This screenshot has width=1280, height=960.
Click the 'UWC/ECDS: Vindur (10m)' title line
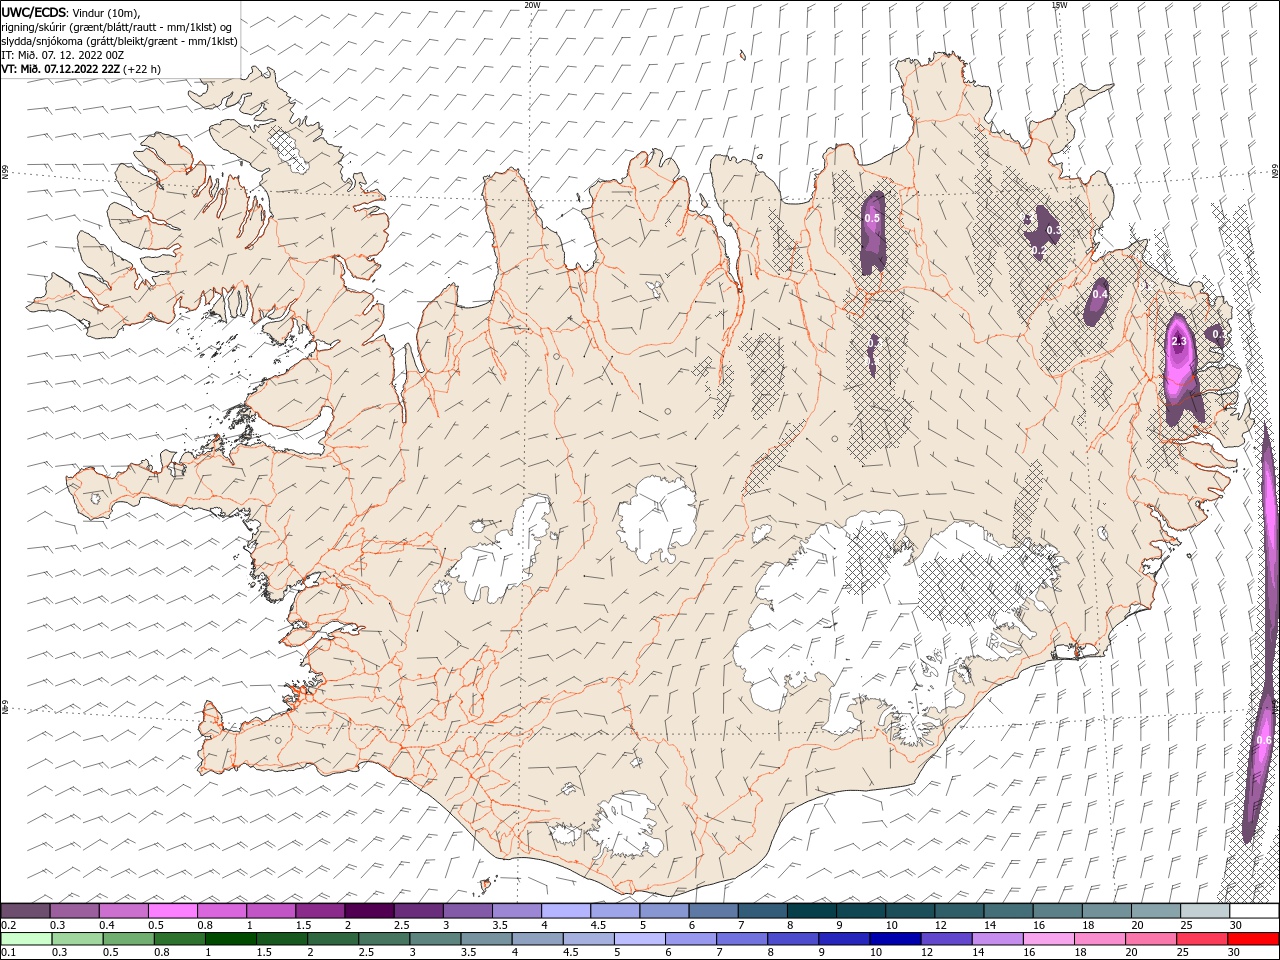[x=71, y=12]
